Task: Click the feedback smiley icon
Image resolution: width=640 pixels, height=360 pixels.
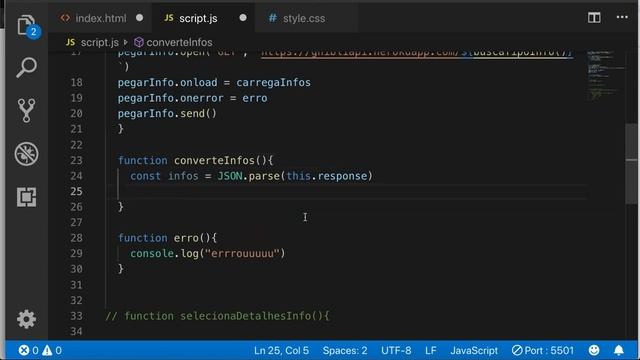Action: pos(594,350)
